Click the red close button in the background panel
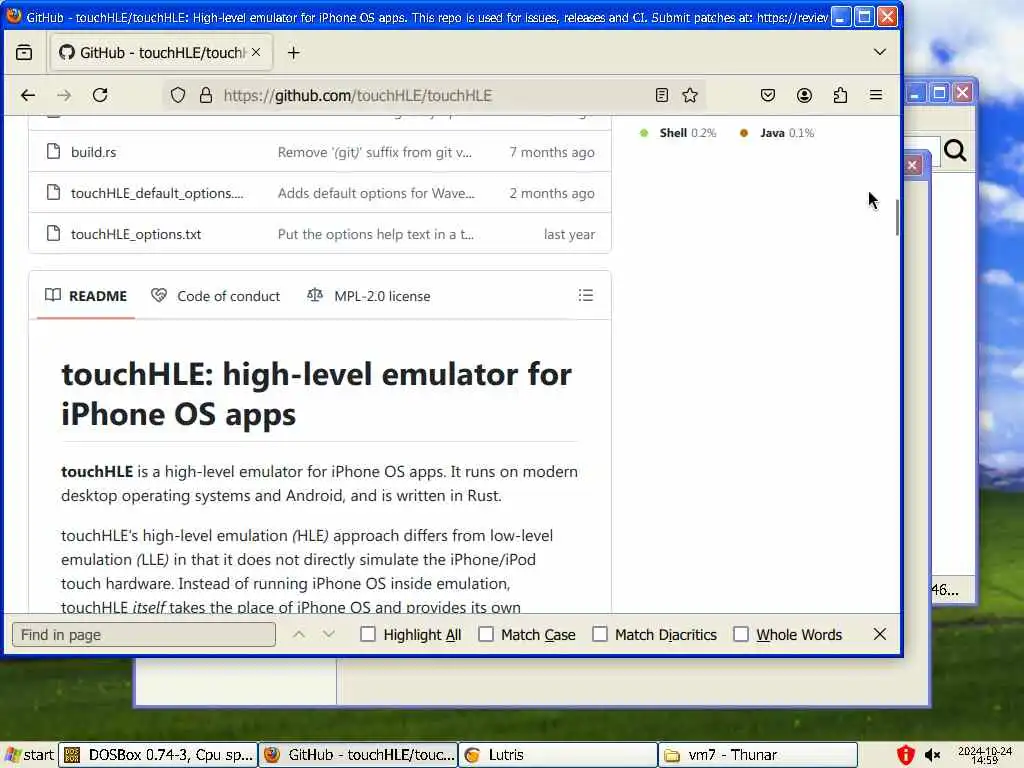The image size is (1024, 768). coord(912,165)
